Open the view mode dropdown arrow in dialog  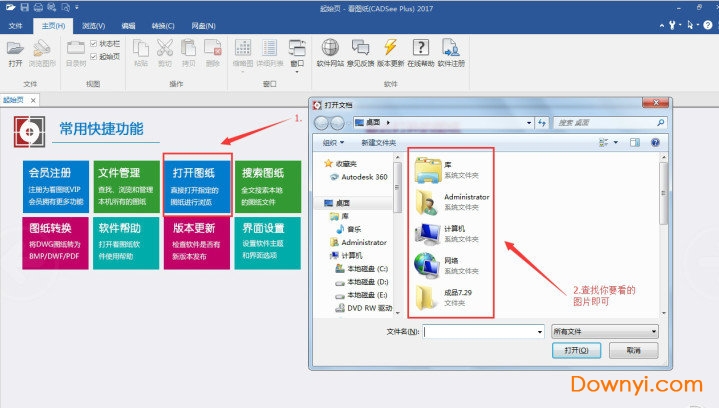(615, 143)
